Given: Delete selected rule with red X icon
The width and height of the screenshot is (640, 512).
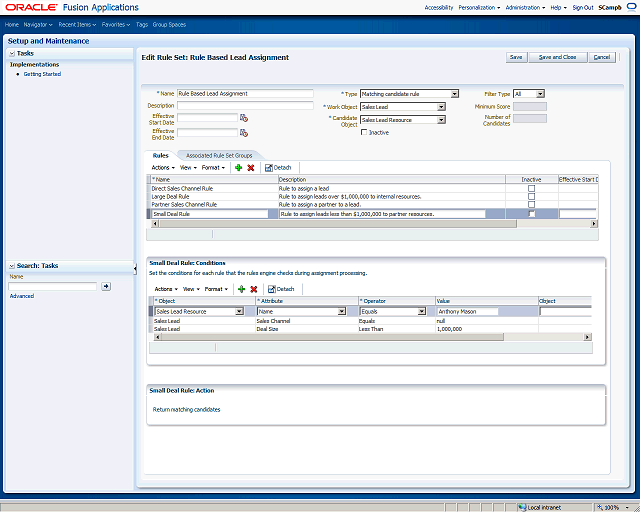Looking at the screenshot, I should pos(251,167).
